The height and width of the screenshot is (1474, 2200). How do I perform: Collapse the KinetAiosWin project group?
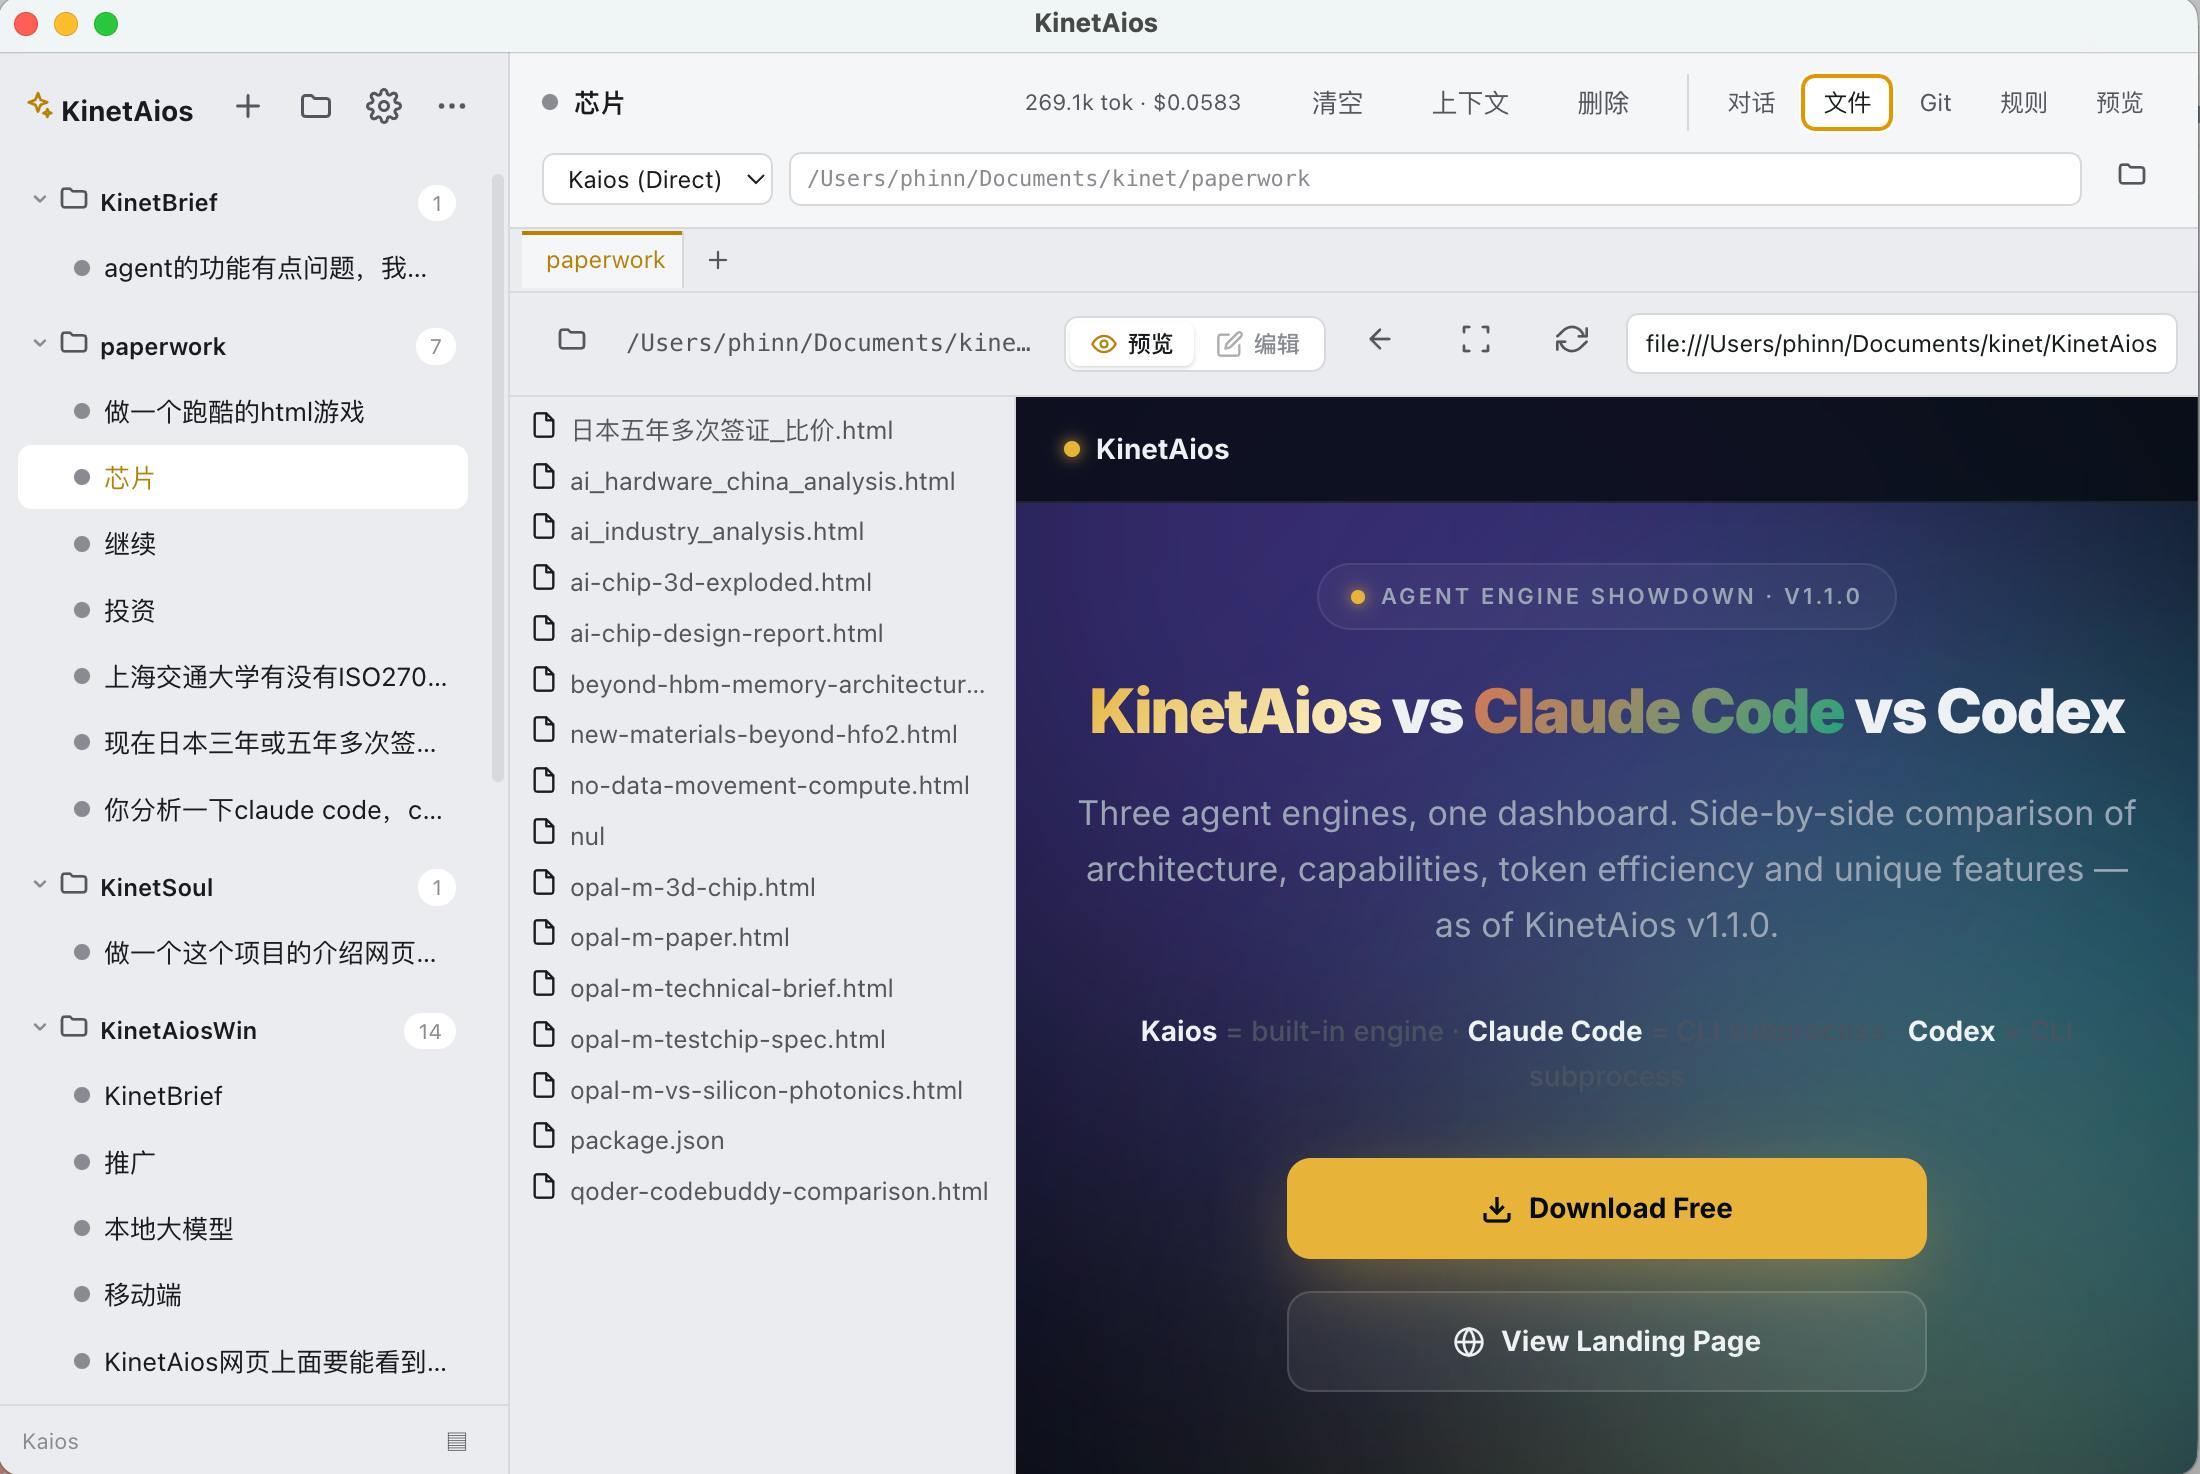39,1027
